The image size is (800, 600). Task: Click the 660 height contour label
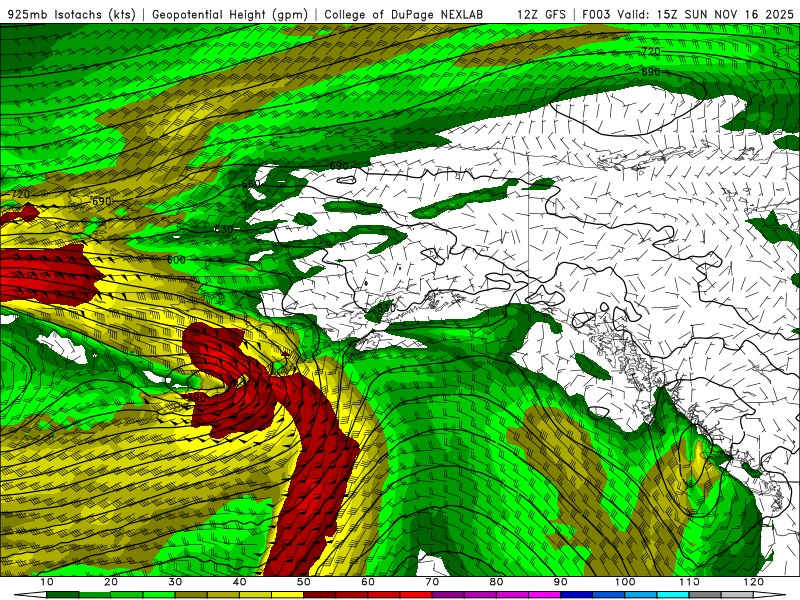(x=251, y=184)
